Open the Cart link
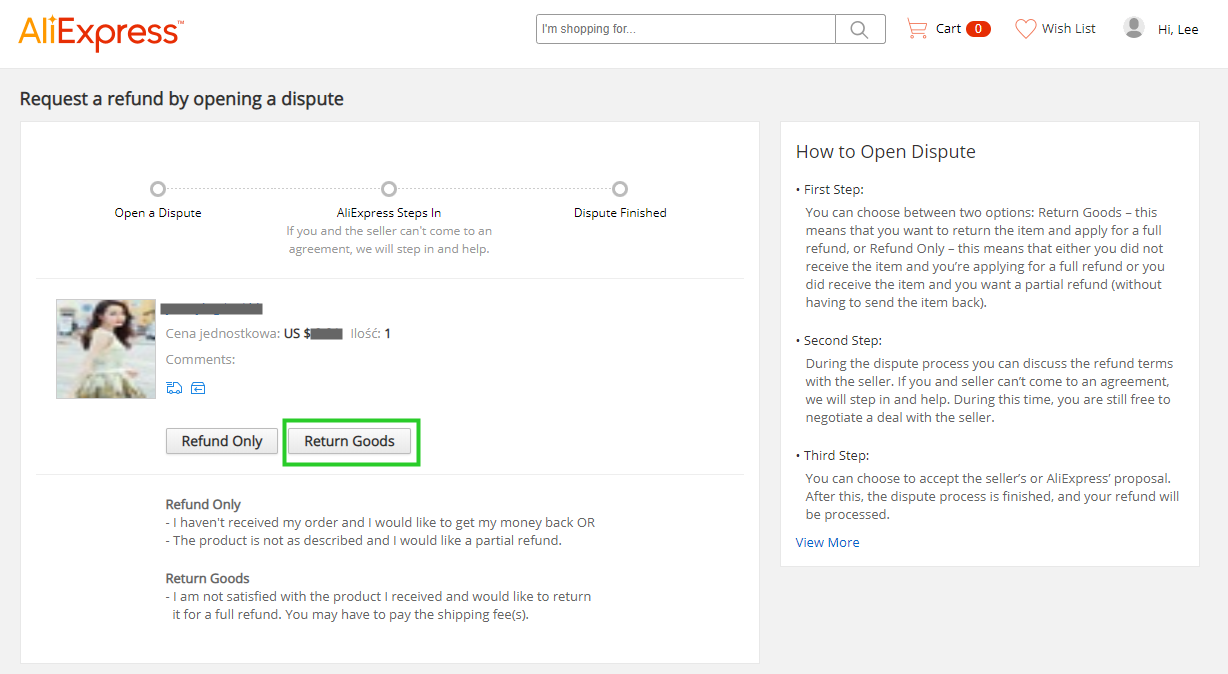 [948, 29]
